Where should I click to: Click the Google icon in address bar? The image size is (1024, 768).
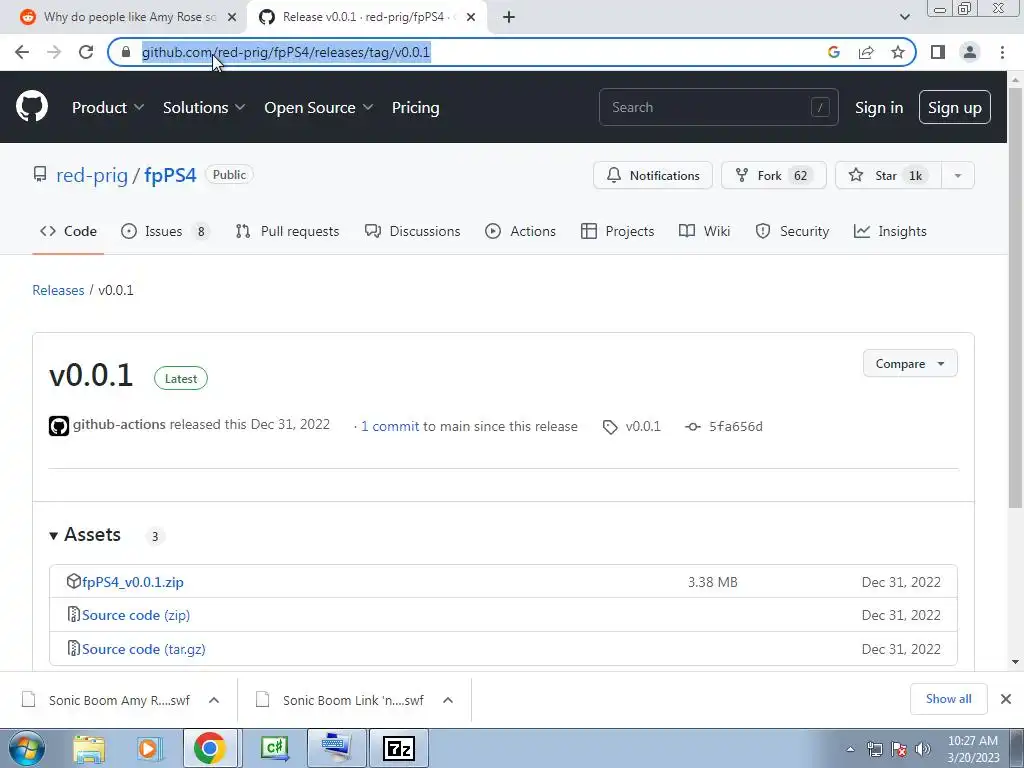tap(833, 52)
